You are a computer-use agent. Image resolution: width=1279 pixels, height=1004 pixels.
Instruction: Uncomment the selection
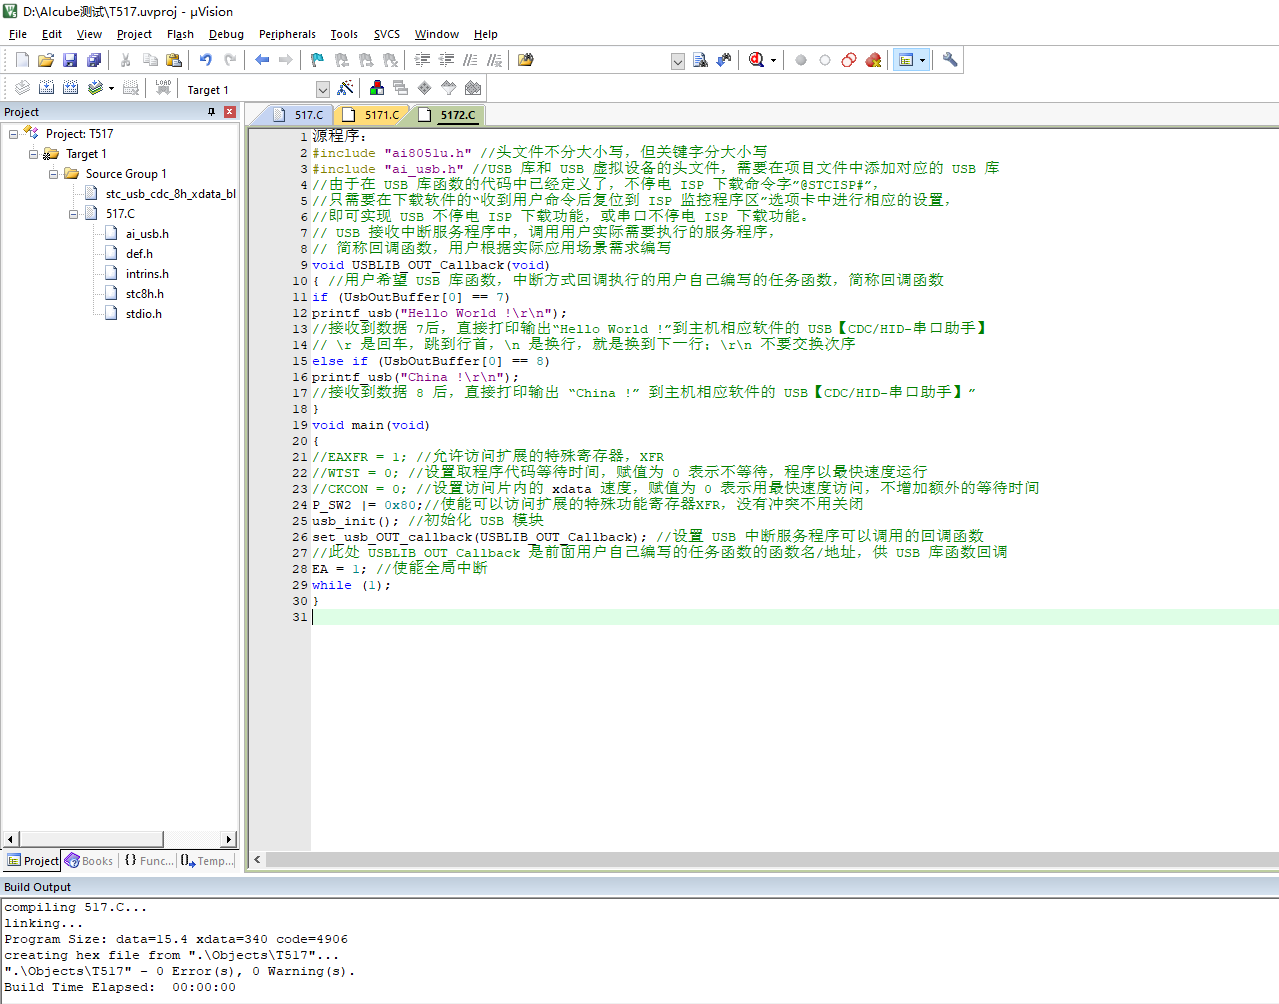click(x=495, y=60)
